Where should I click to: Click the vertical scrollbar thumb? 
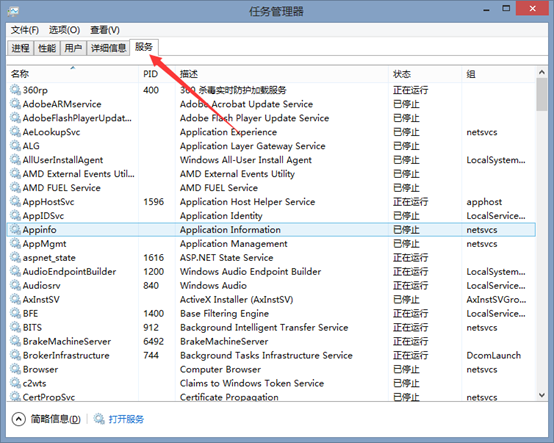pyautogui.click(x=542, y=95)
